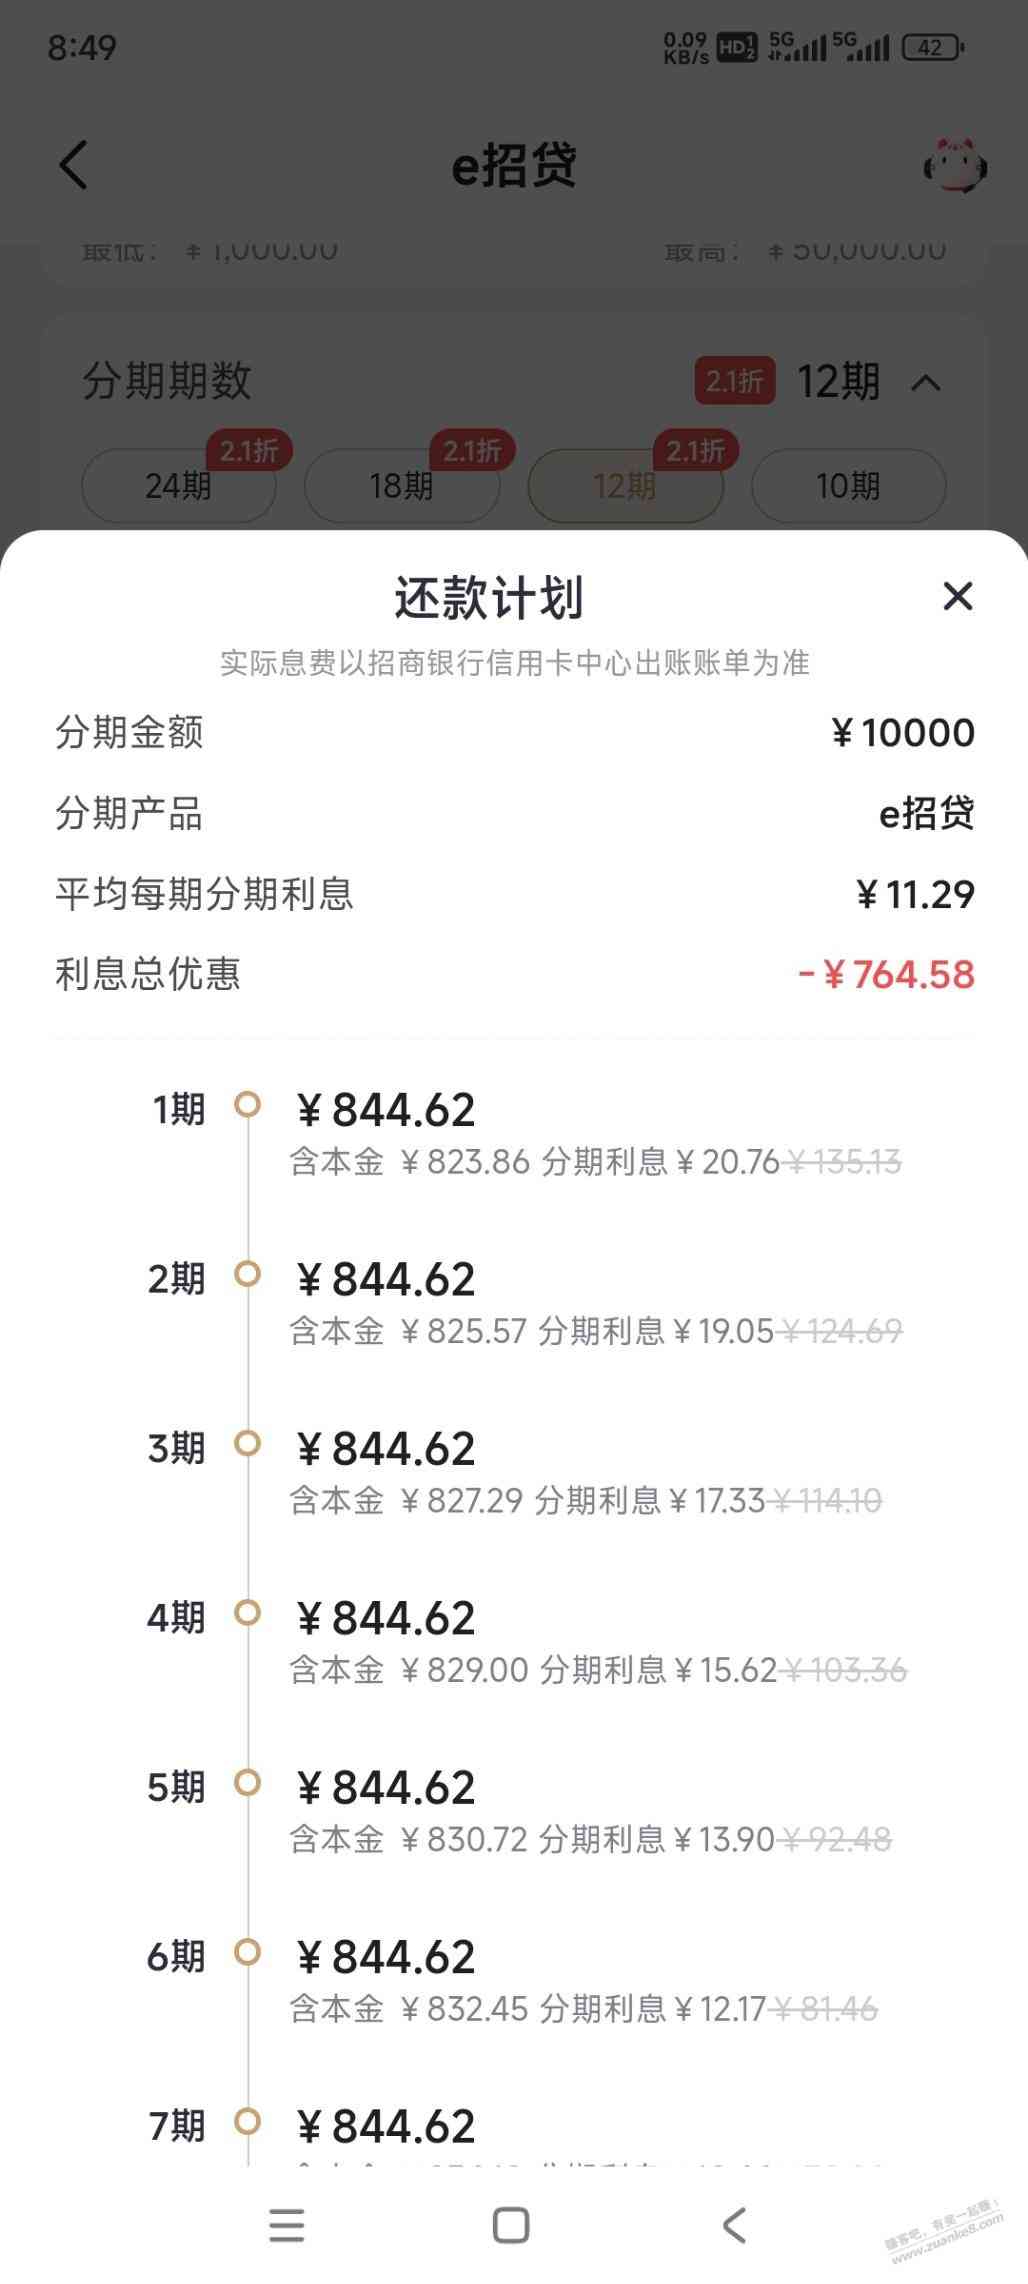Select the 24期 installment option

(178, 486)
